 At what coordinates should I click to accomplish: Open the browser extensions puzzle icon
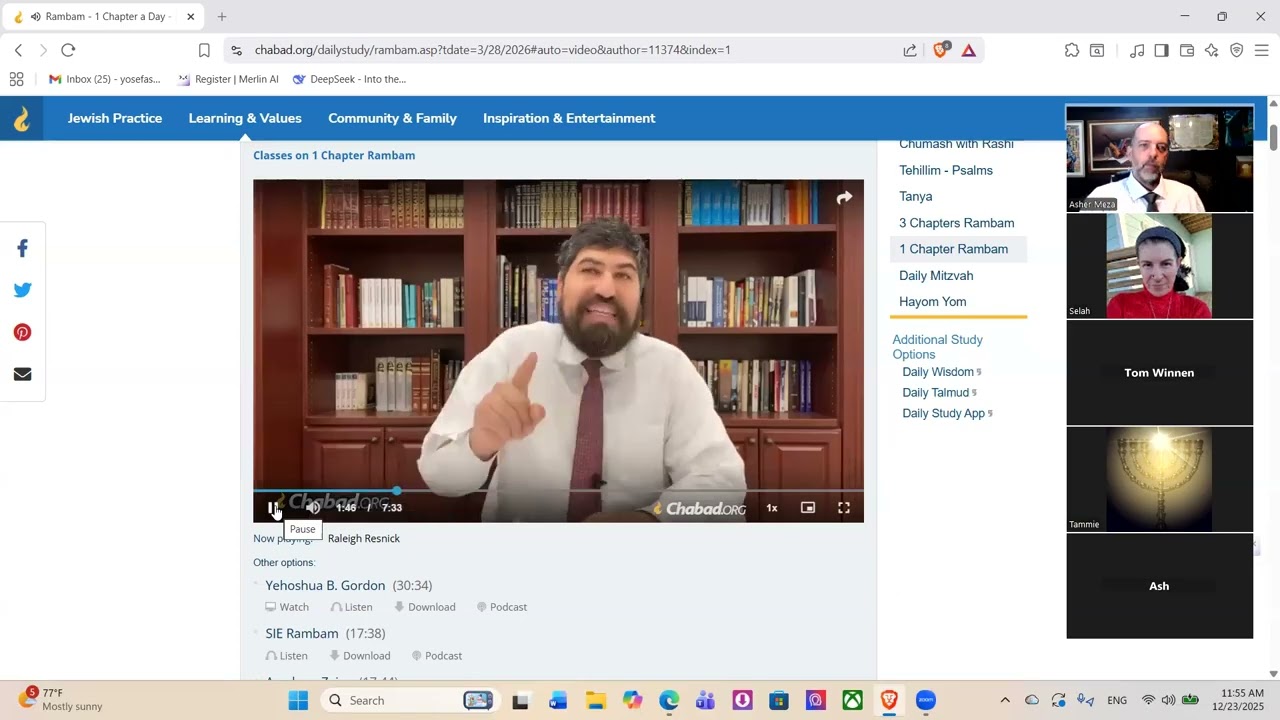coord(1072,50)
